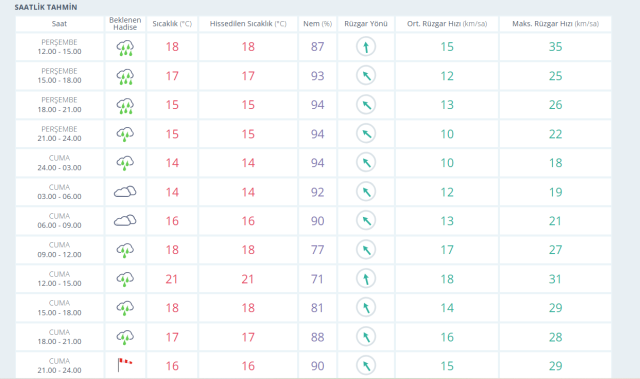Image resolution: width=640 pixels, height=379 pixels.
Task: Click the Hissedilen Sıcaklık column header
Action: click(x=248, y=24)
